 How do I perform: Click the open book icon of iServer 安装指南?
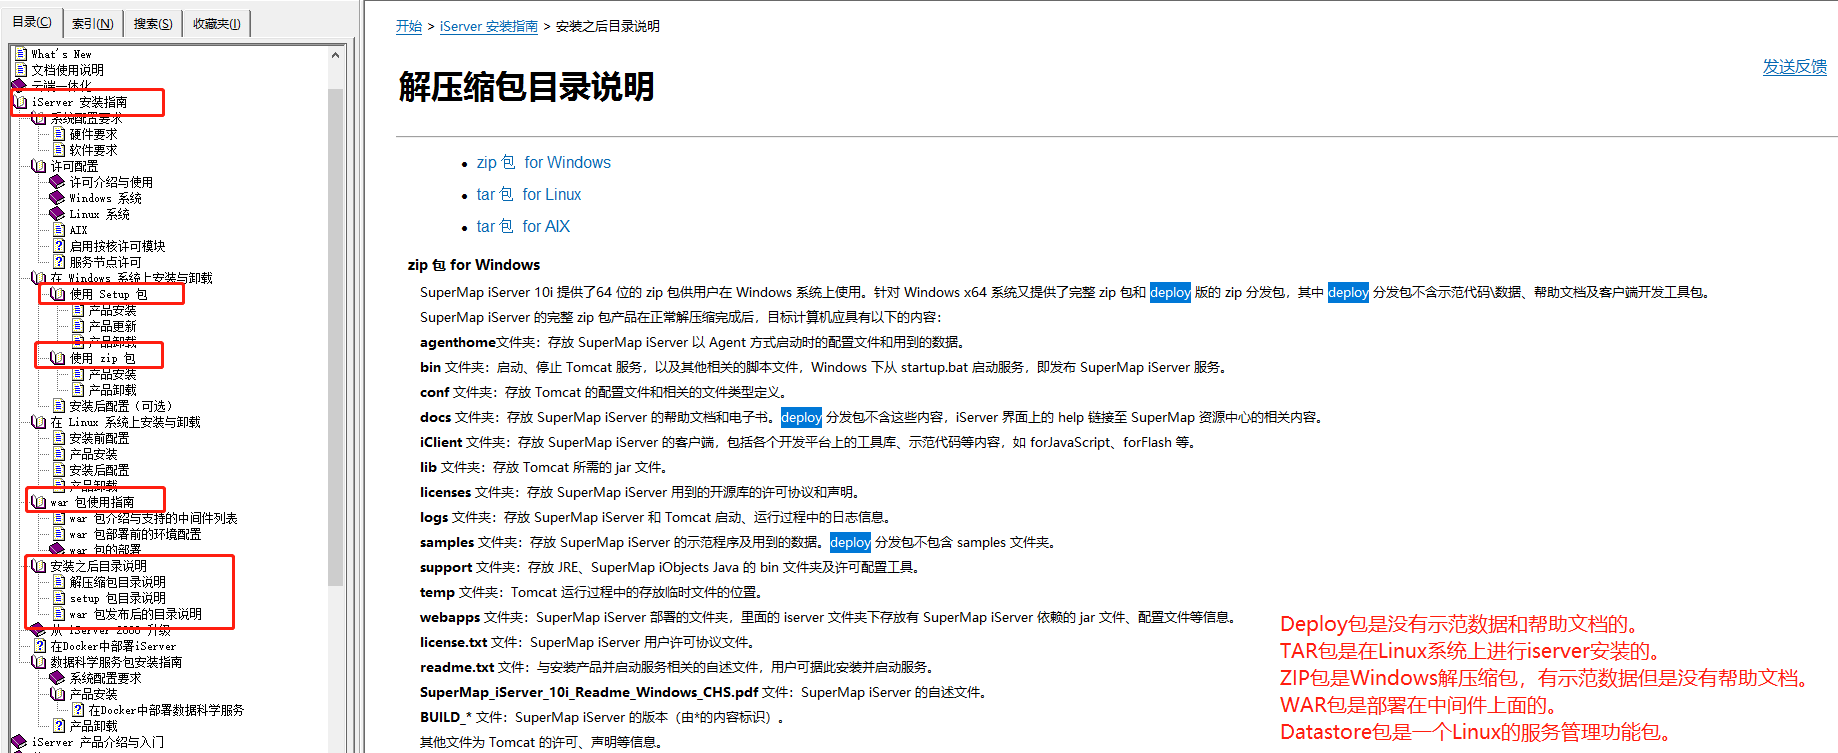coord(21,102)
